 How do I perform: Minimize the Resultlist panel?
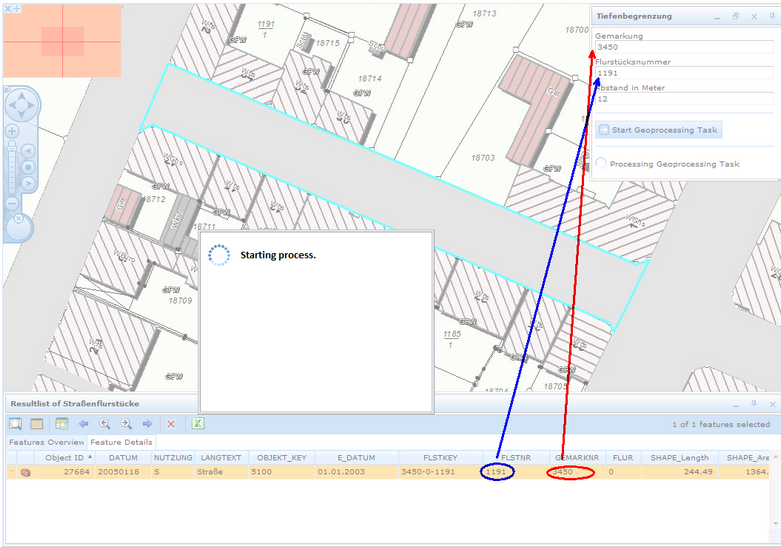[x=736, y=405]
